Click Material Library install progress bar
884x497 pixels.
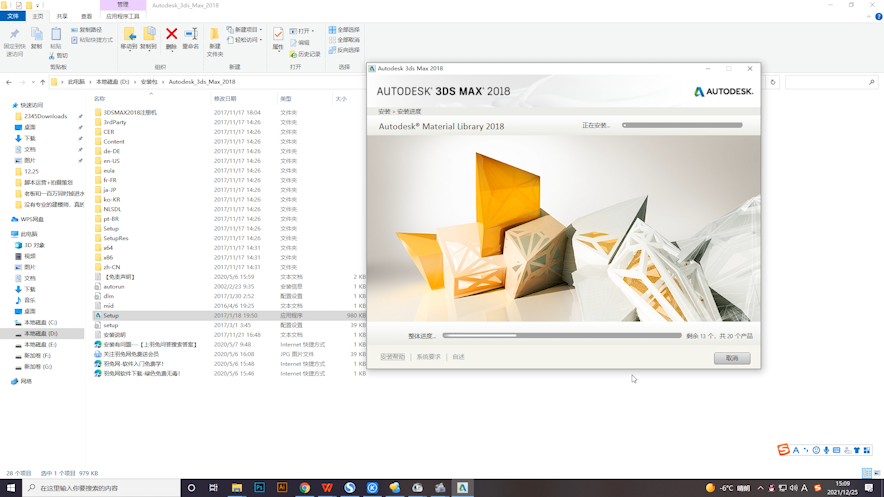[x=682, y=125]
